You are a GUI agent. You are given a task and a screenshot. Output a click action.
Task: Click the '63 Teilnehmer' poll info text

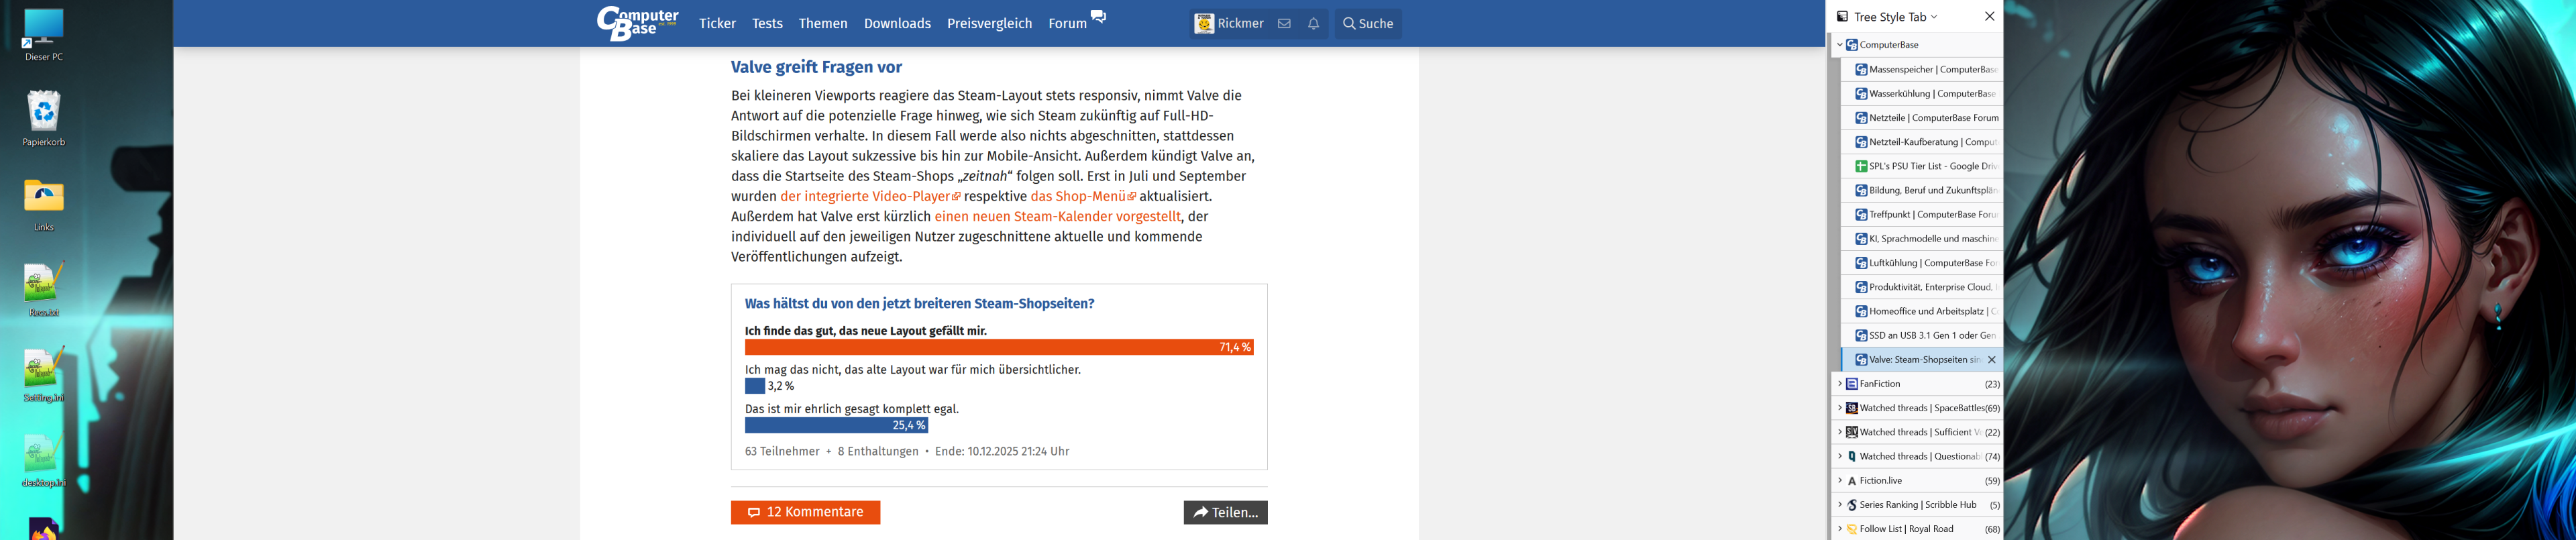pos(782,452)
